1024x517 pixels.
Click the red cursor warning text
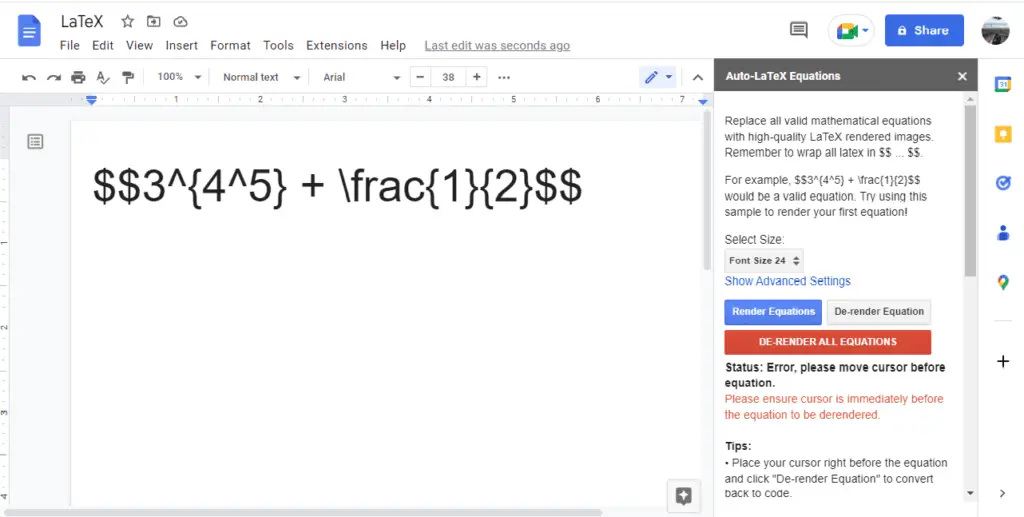pyautogui.click(x=834, y=407)
